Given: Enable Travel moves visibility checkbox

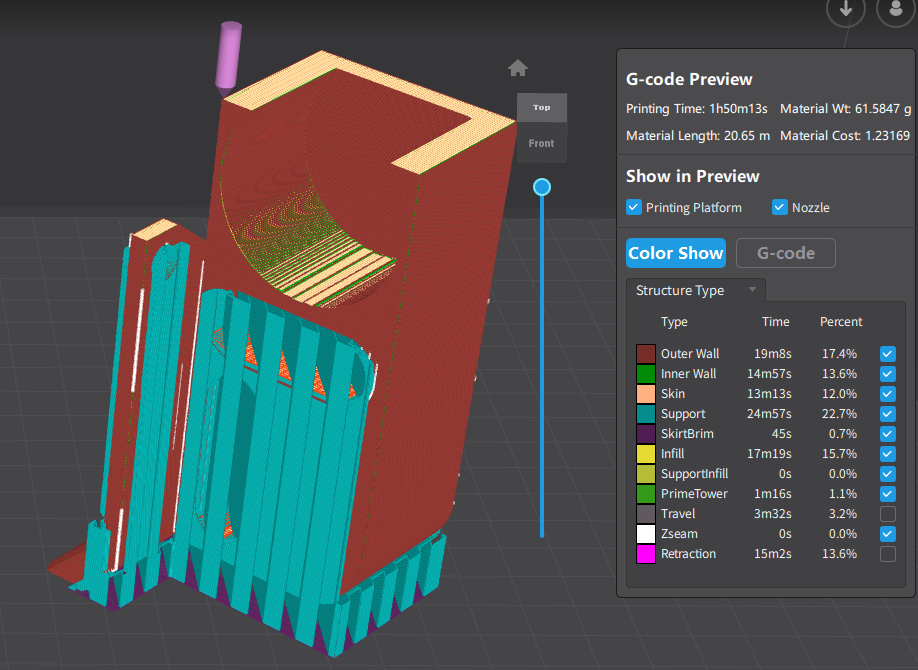Looking at the screenshot, I should (x=888, y=514).
